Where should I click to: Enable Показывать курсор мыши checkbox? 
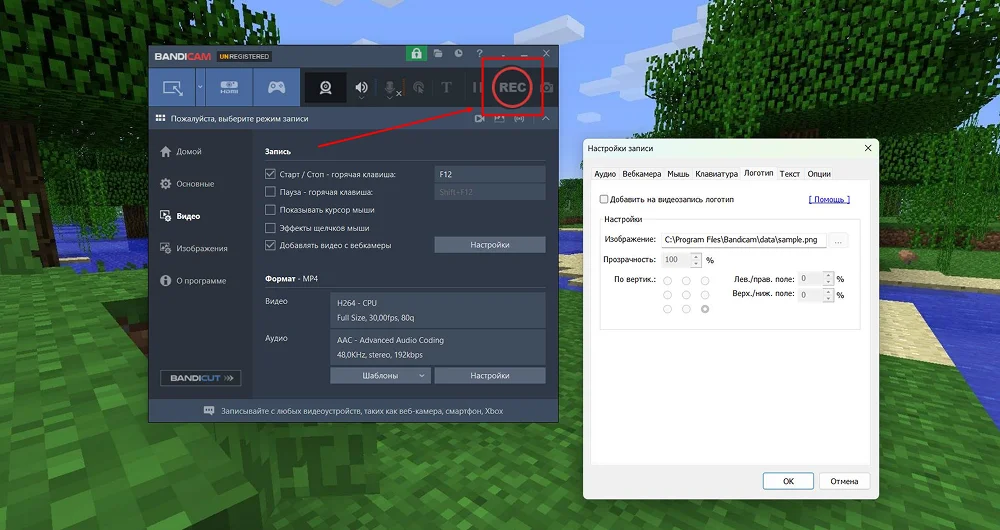pos(270,210)
